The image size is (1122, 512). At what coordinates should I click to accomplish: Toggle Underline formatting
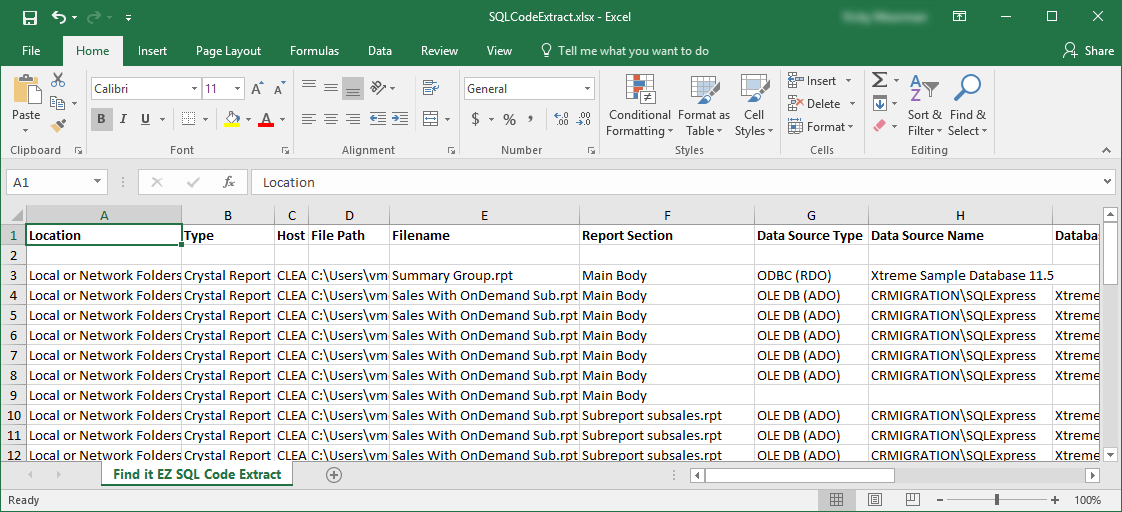pos(145,119)
